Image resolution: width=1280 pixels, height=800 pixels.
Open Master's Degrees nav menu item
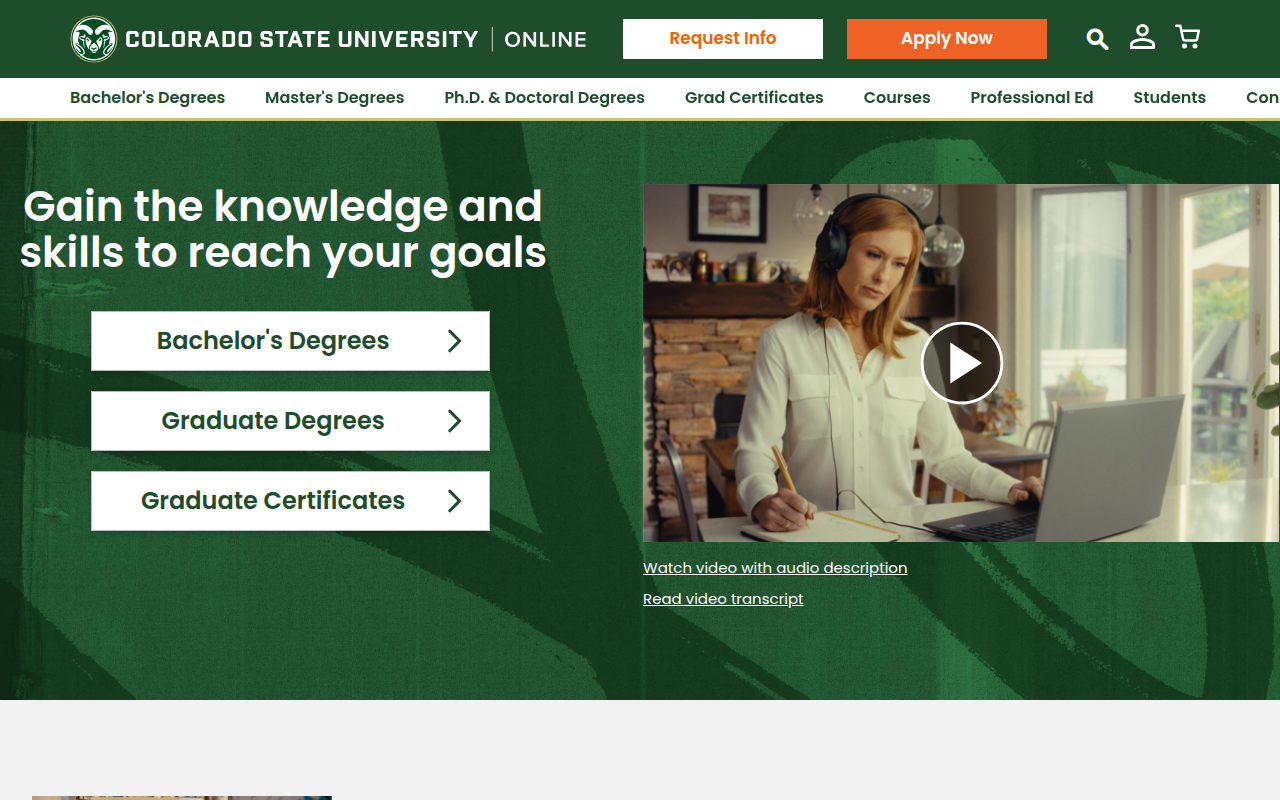pyautogui.click(x=335, y=98)
